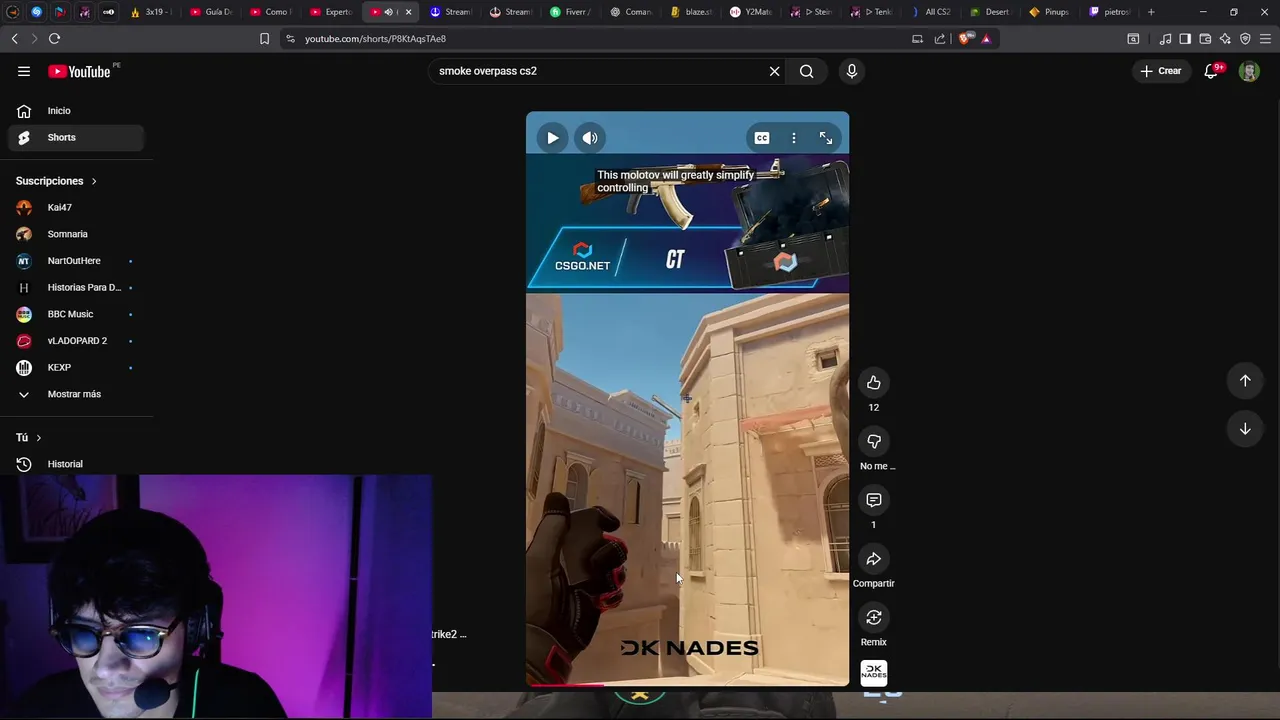Image resolution: width=1280 pixels, height=720 pixels.
Task: Open the Crear create menu
Action: pyautogui.click(x=1161, y=71)
